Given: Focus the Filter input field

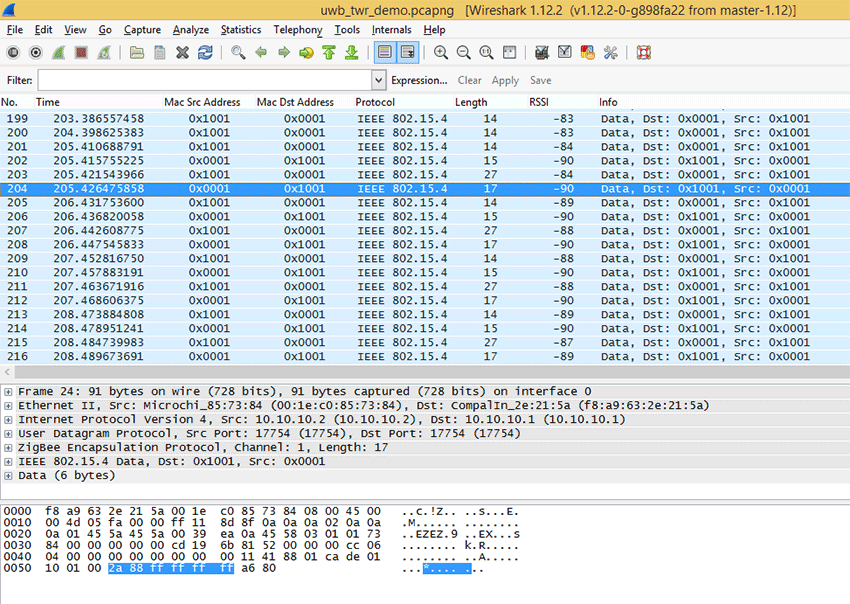Looking at the screenshot, I should (205, 80).
